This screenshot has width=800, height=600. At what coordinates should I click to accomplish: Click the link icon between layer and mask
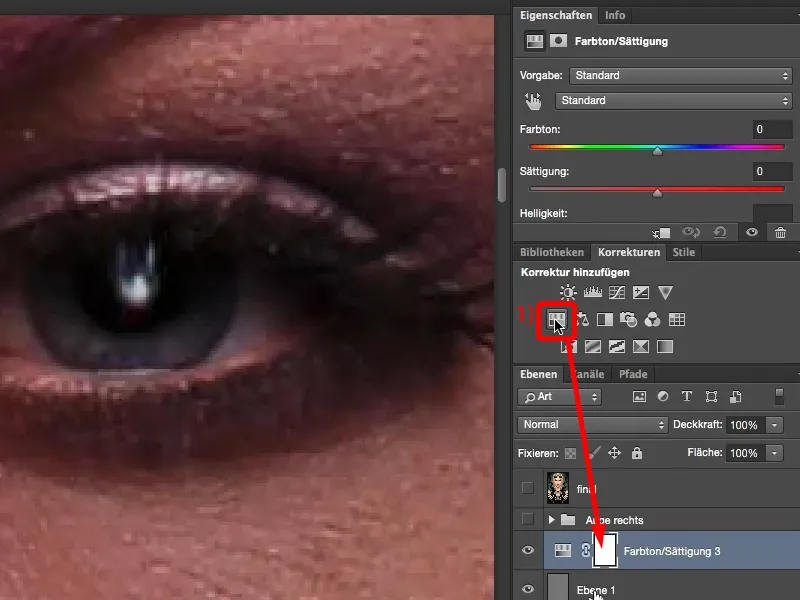(x=585, y=550)
